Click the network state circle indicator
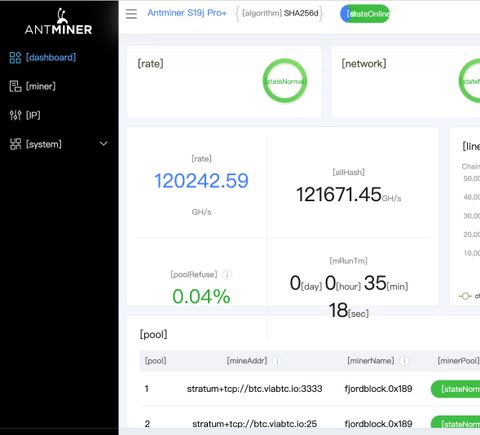This screenshot has width=480, height=435. 470,81
